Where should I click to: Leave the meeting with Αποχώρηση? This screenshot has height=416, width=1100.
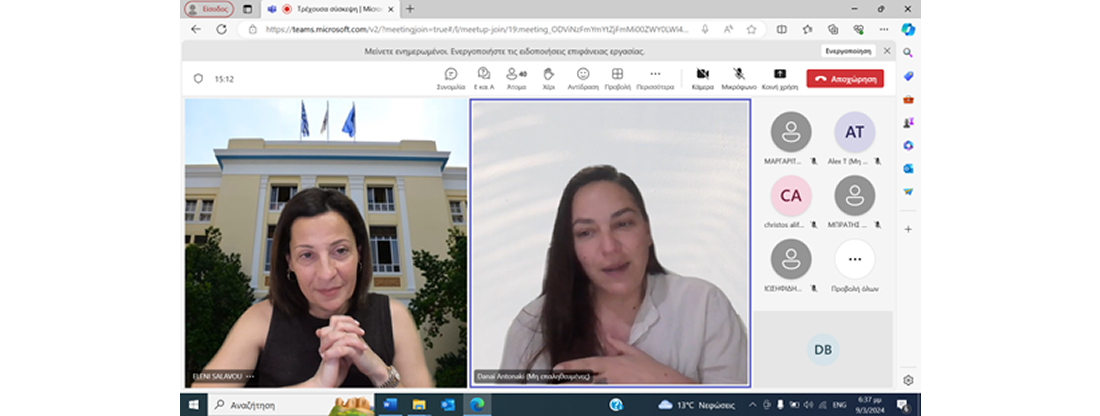point(845,79)
